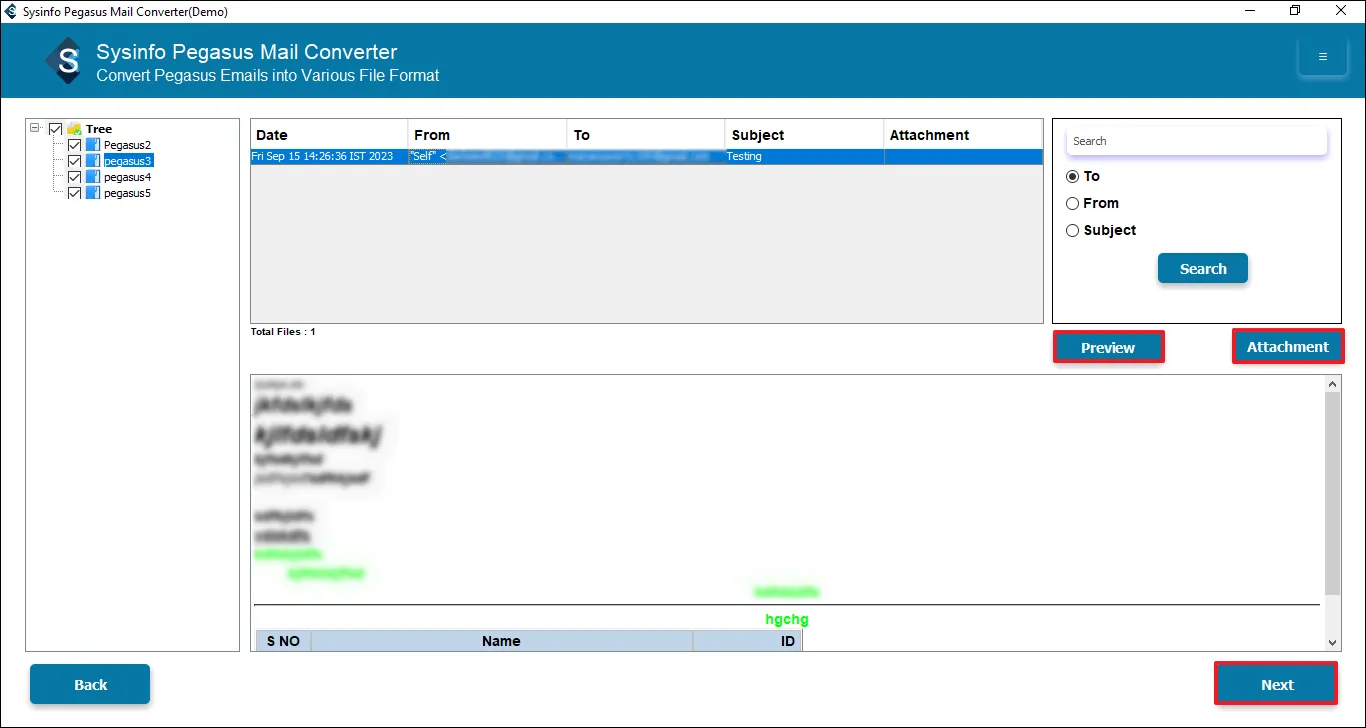The height and width of the screenshot is (728, 1366).
Task: Select the Pegasus2 folder label in the tree
Action: pyautogui.click(x=127, y=145)
